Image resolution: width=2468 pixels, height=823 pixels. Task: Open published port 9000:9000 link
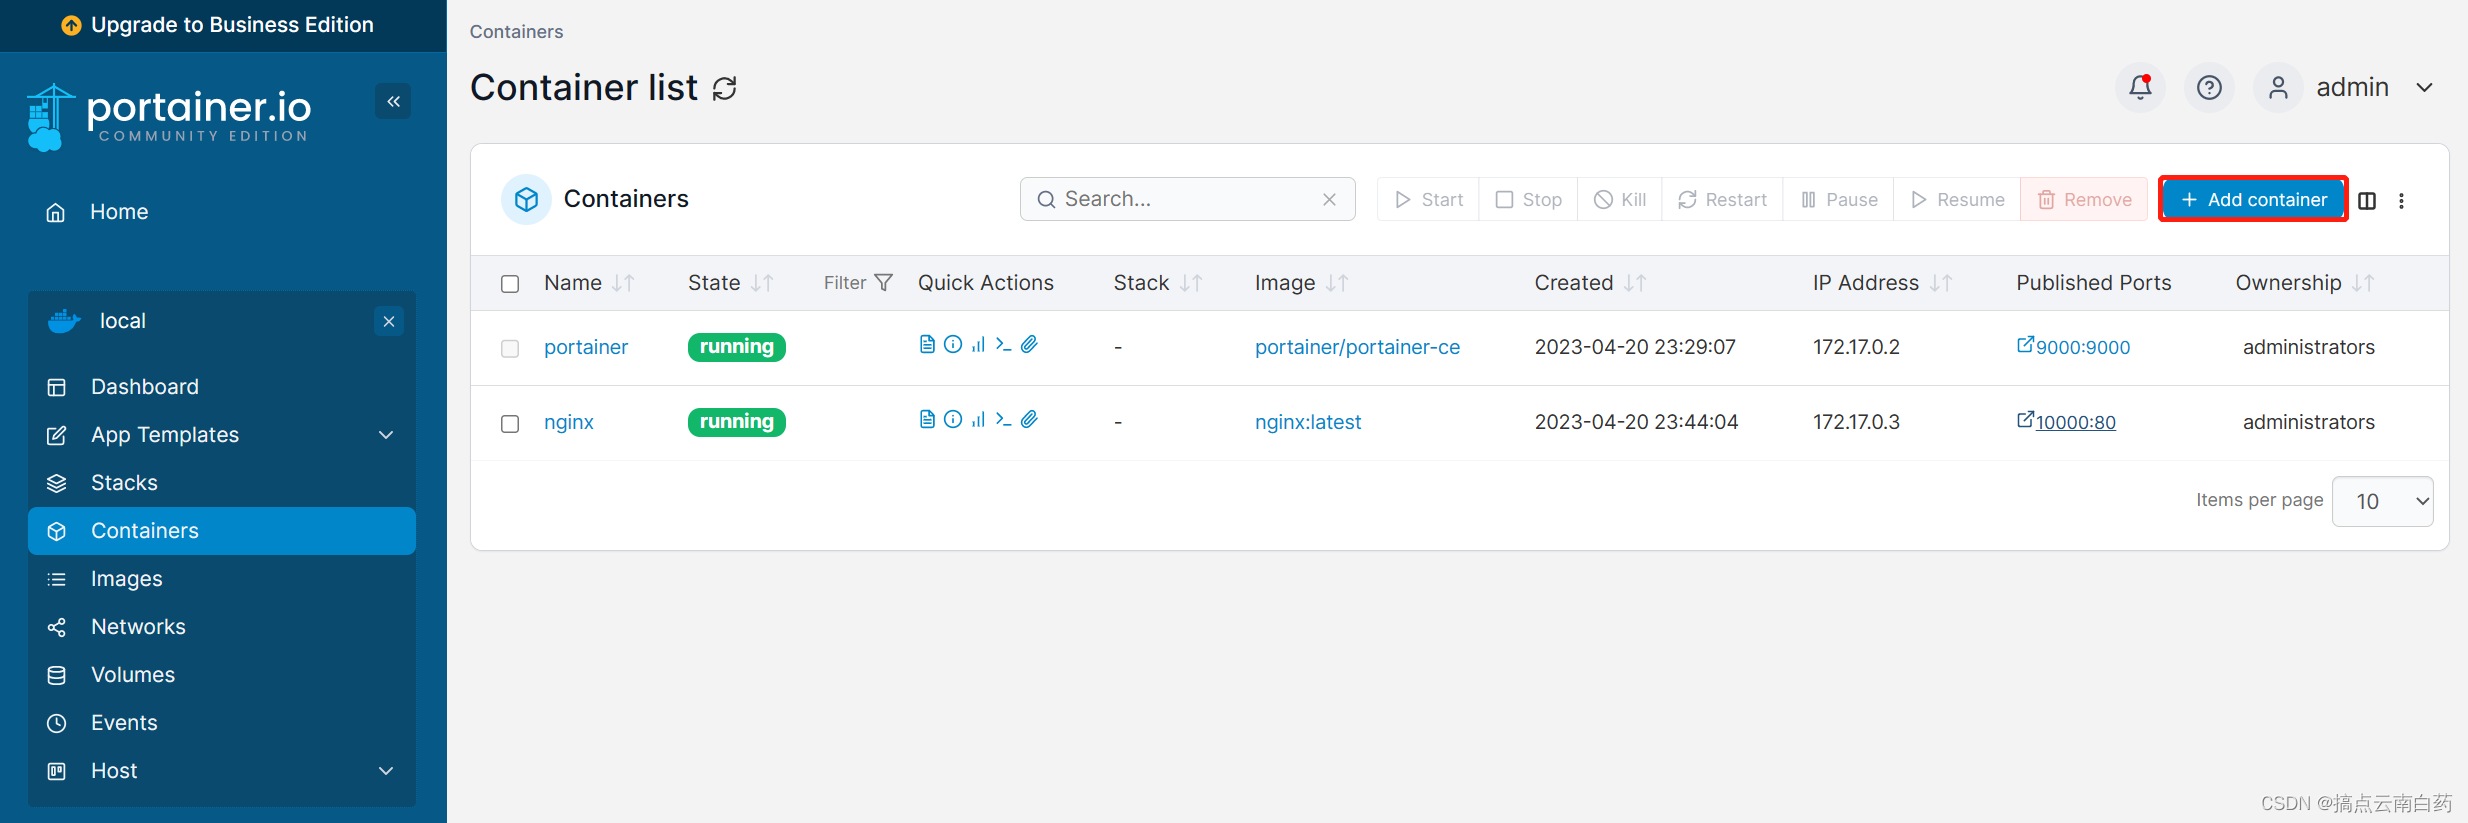coord(2073,347)
